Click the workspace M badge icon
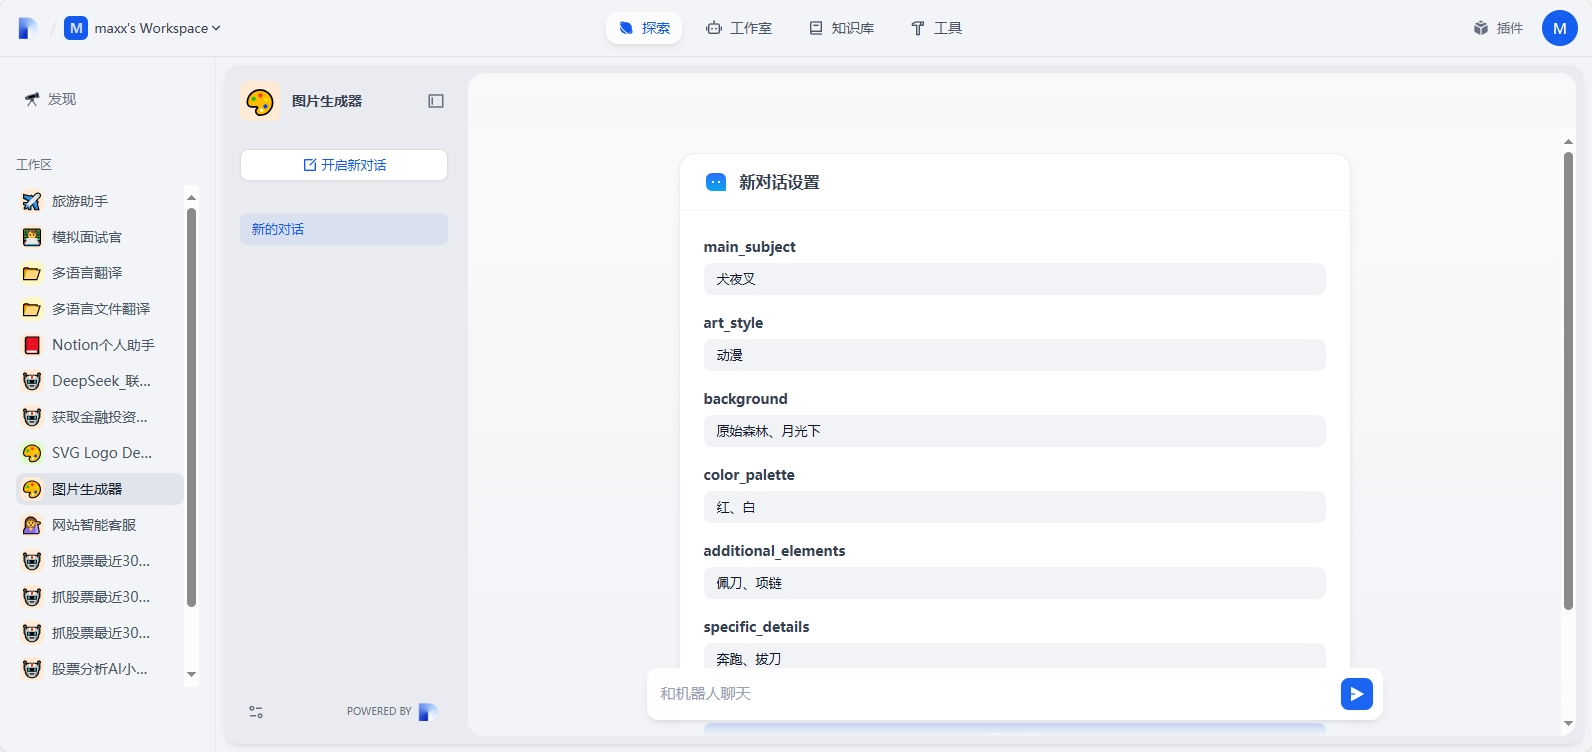Image resolution: width=1592 pixels, height=752 pixels. 76,28
